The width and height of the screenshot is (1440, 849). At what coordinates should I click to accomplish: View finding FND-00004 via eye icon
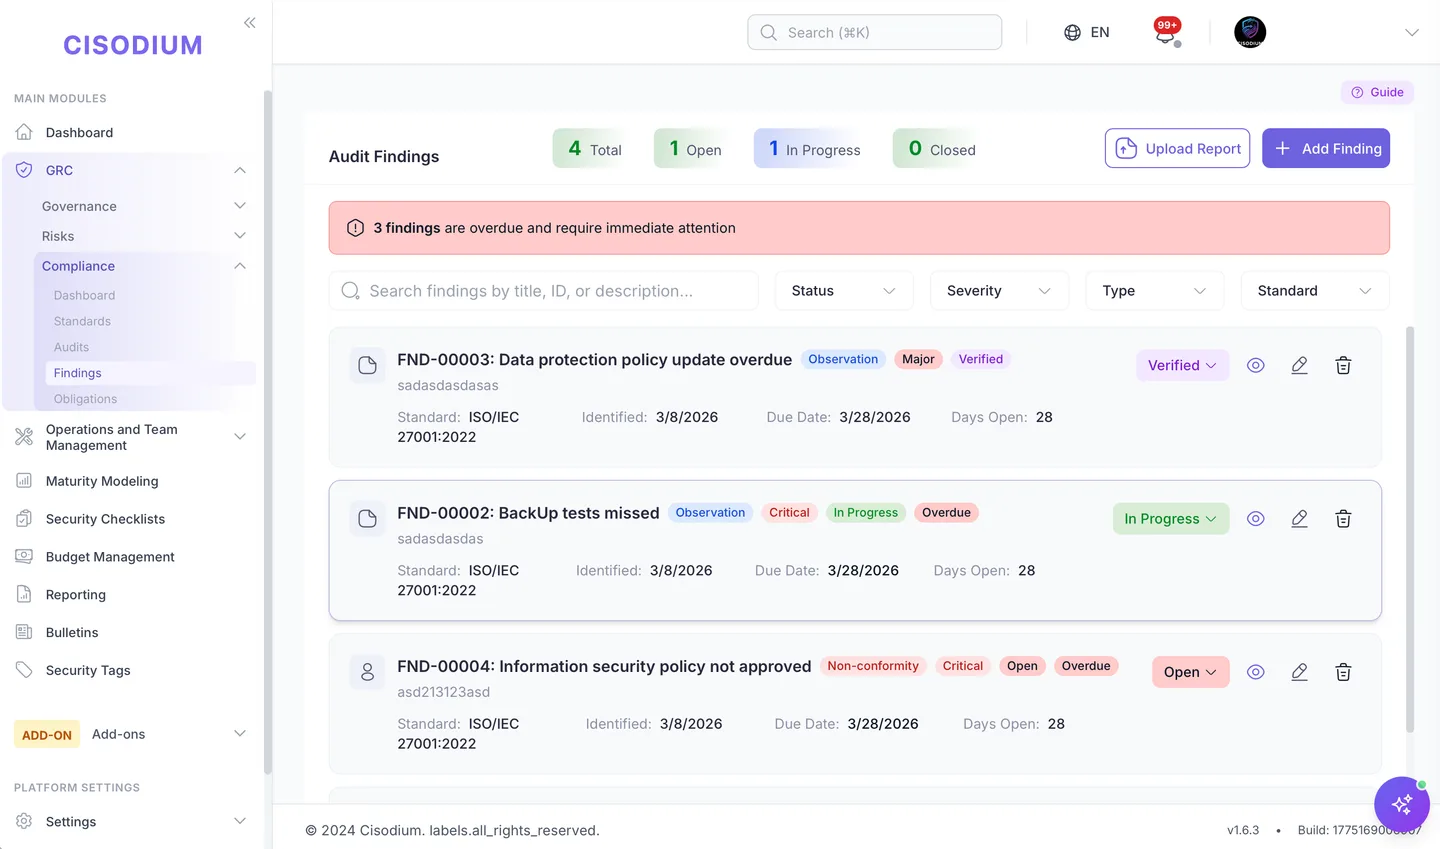pyautogui.click(x=1256, y=672)
